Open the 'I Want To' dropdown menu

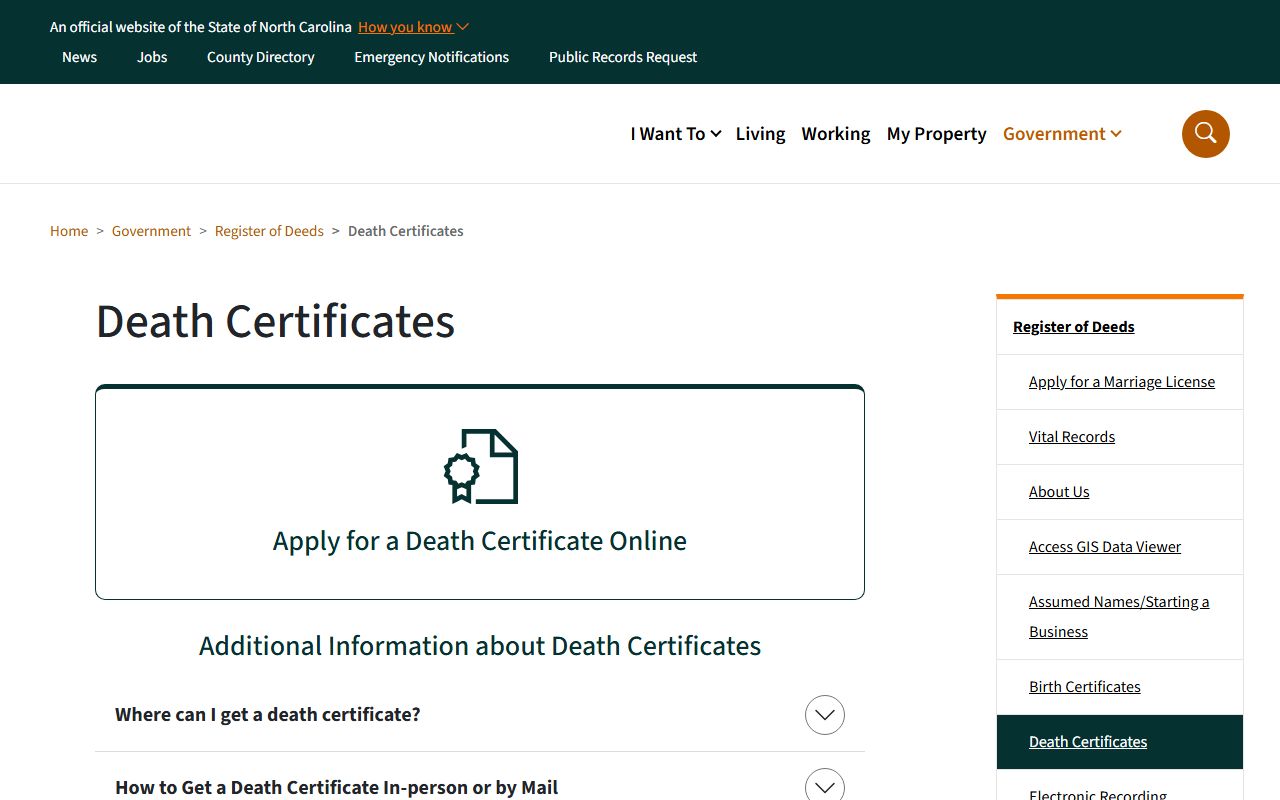click(x=676, y=134)
